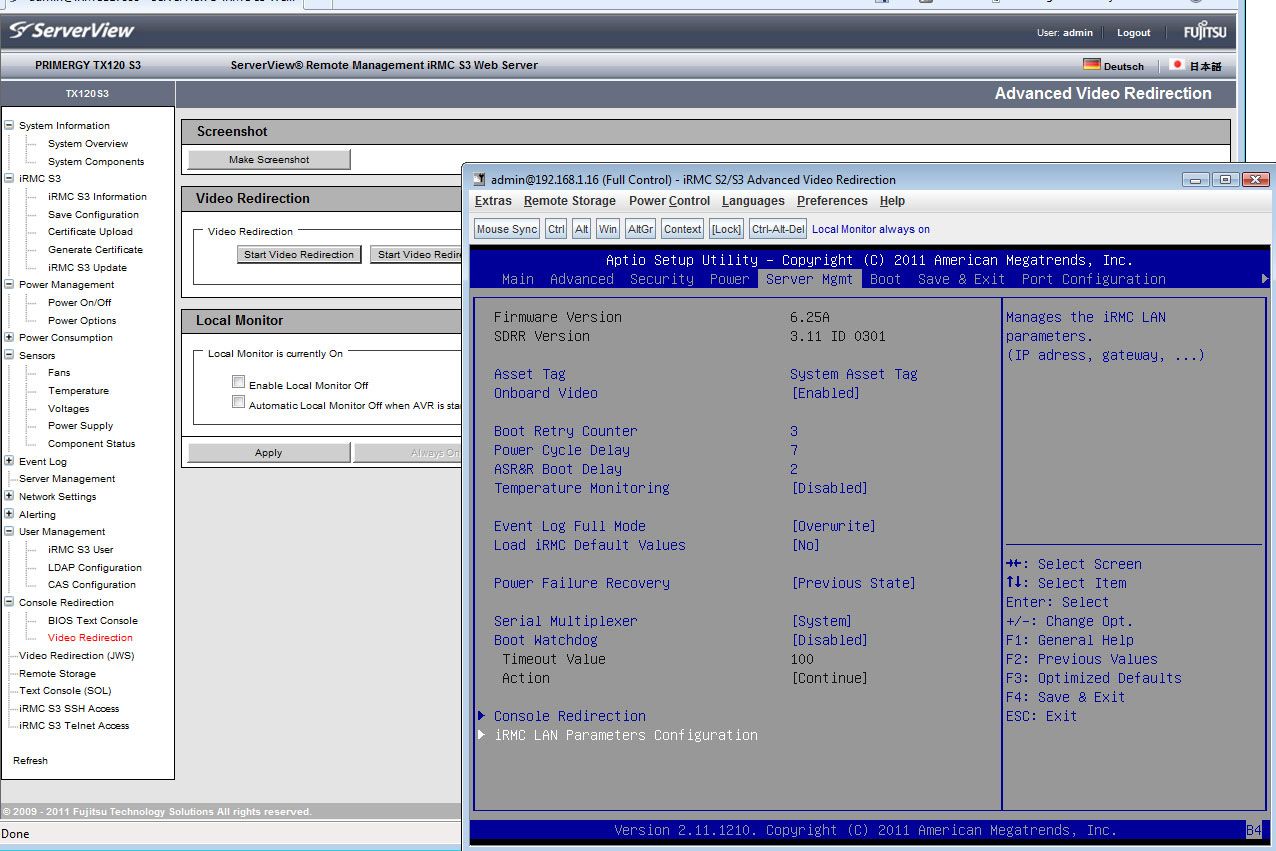Select Power Failure Recovery [Previous State] value
Image resolution: width=1276 pixels, height=851 pixels.
(854, 583)
